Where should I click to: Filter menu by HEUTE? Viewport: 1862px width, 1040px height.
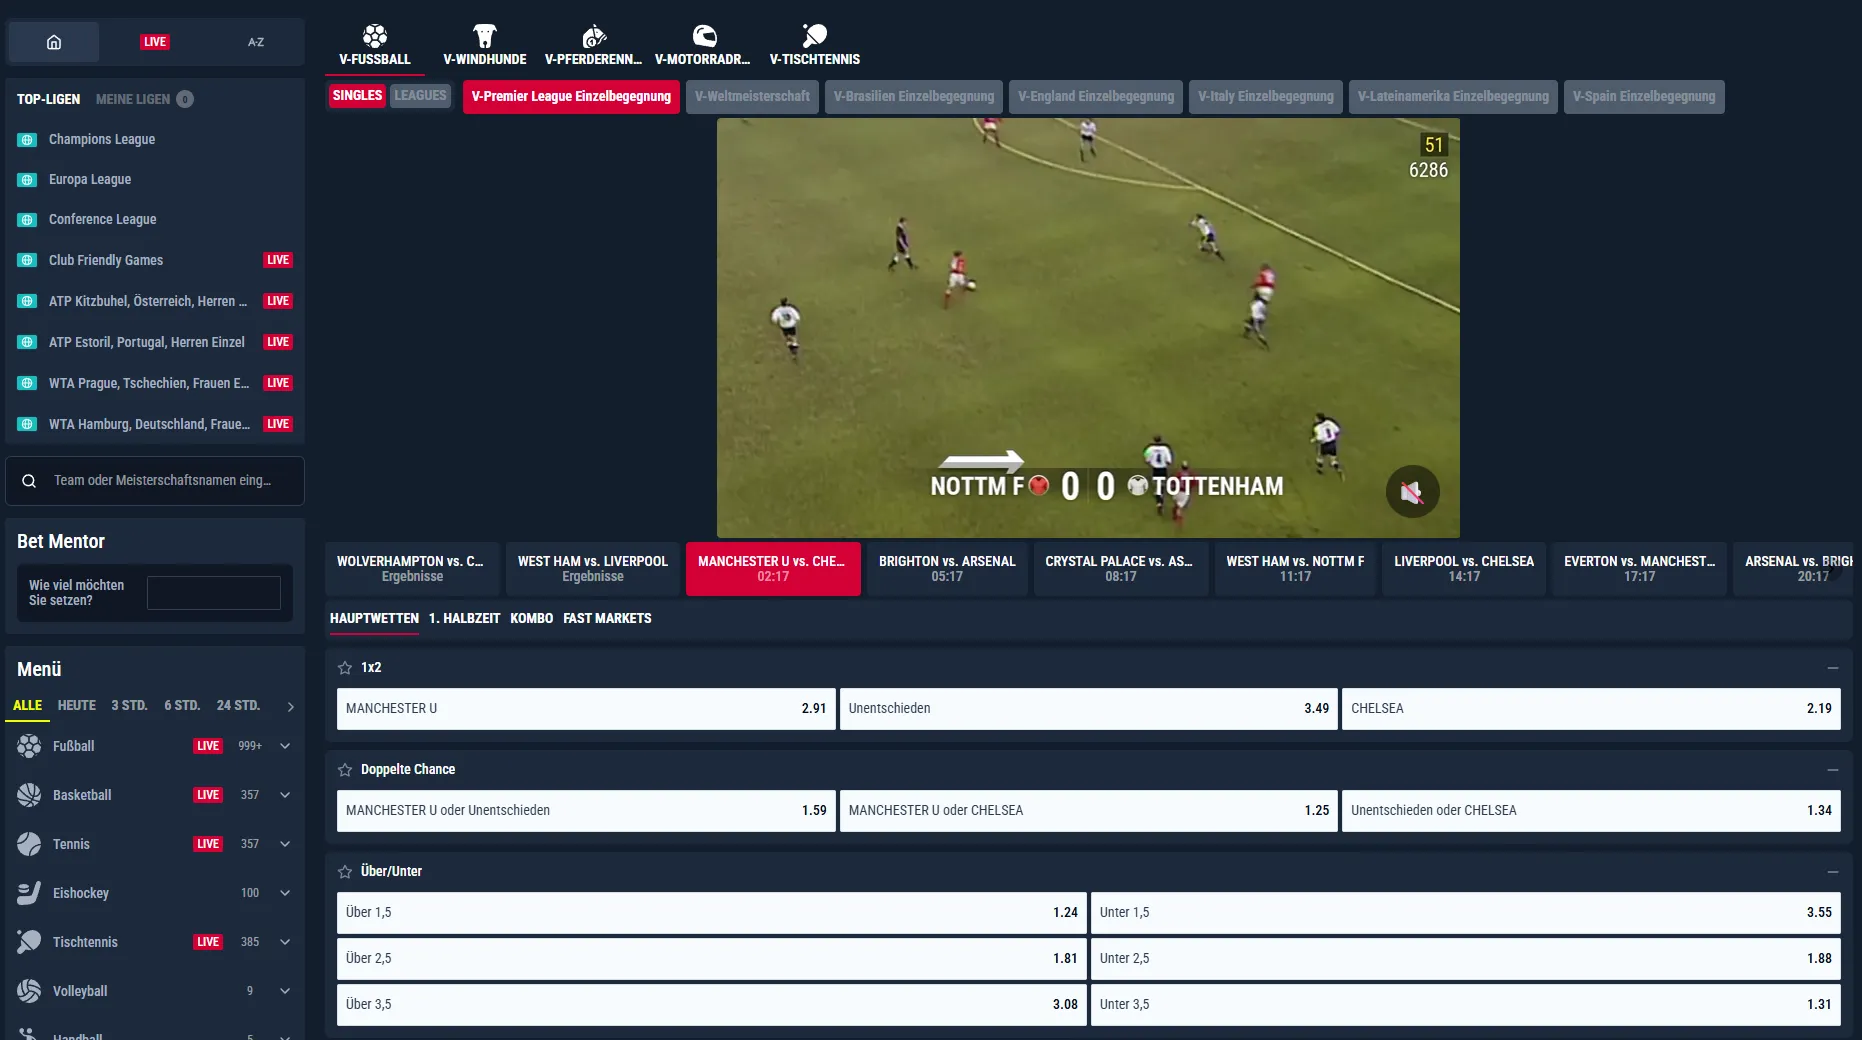77,706
